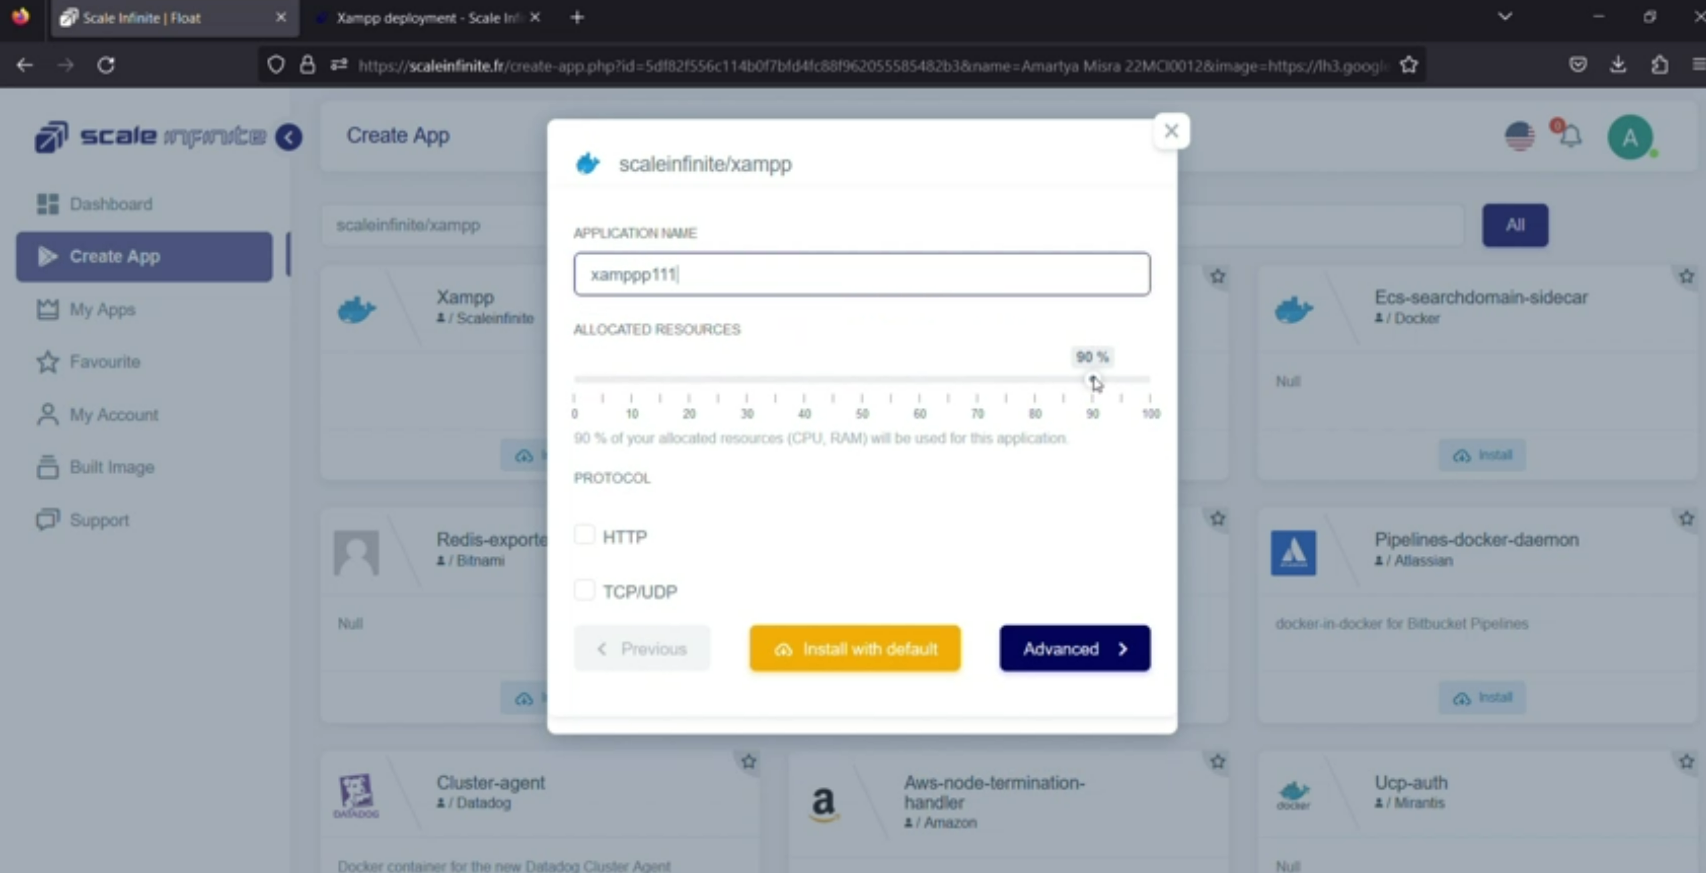1706x873 pixels.
Task: Click the Application Name input field
Action: point(862,274)
